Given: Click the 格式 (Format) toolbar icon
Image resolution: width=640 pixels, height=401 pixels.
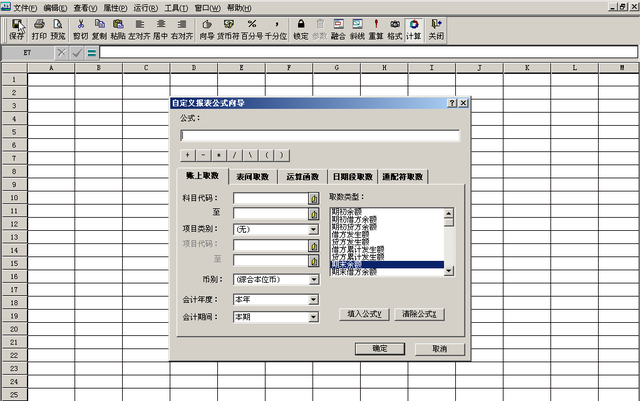Looking at the screenshot, I should 395,29.
